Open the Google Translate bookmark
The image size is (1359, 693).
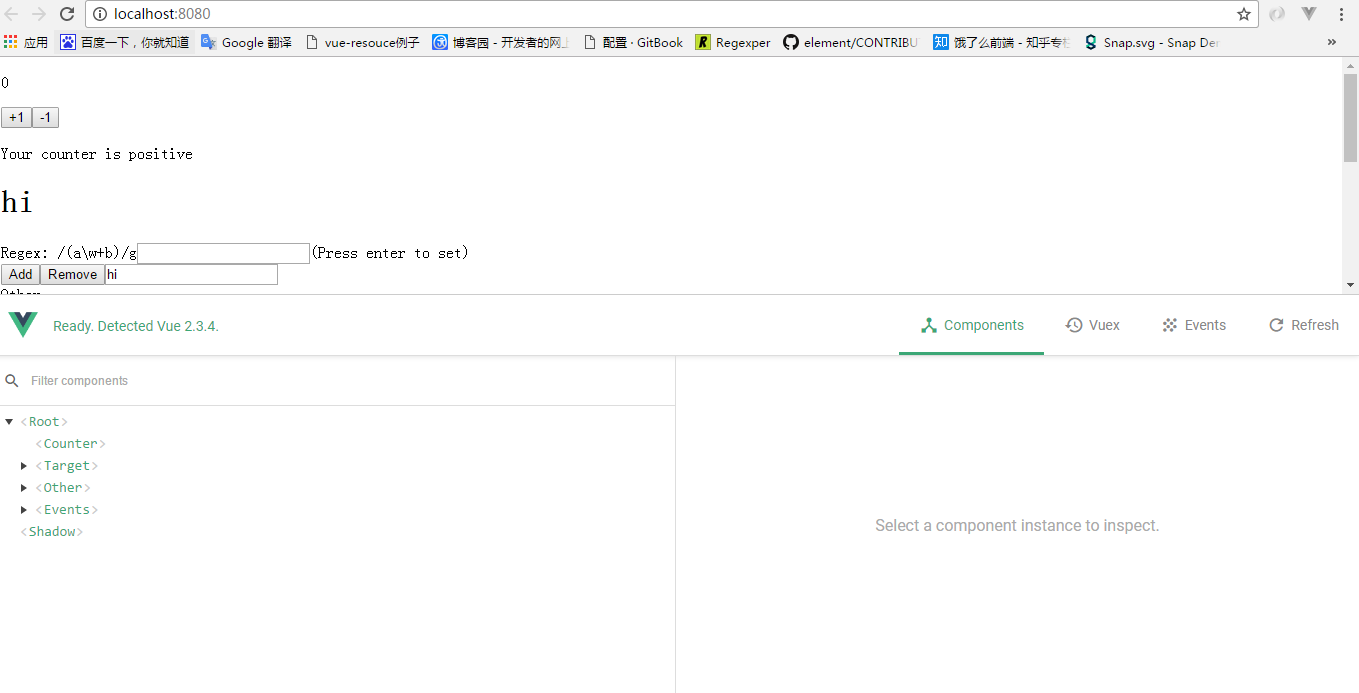pos(247,42)
